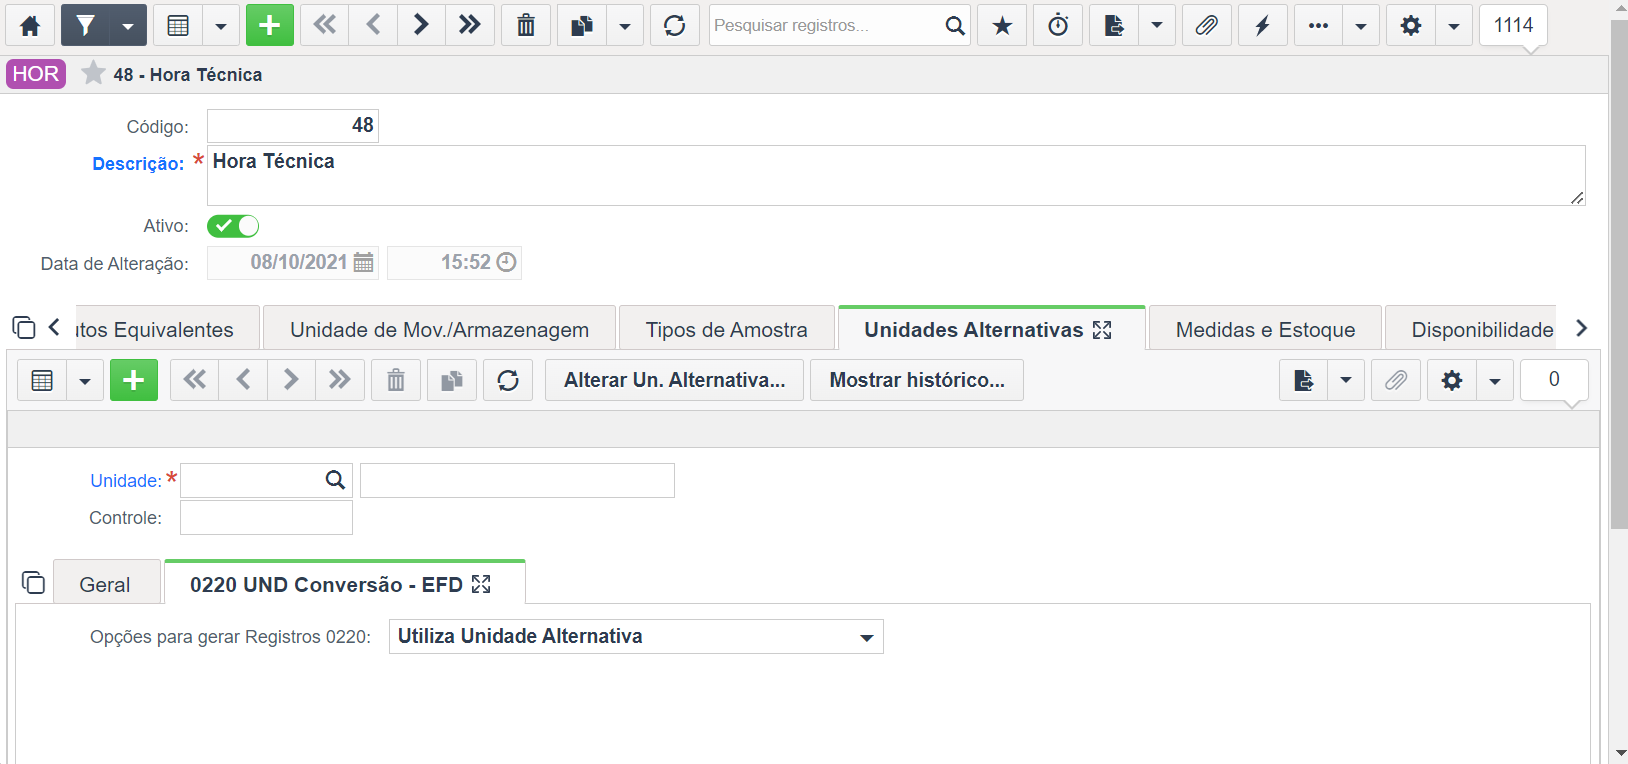Add alternative unit with subform green plus
1628x764 pixels.
point(134,380)
